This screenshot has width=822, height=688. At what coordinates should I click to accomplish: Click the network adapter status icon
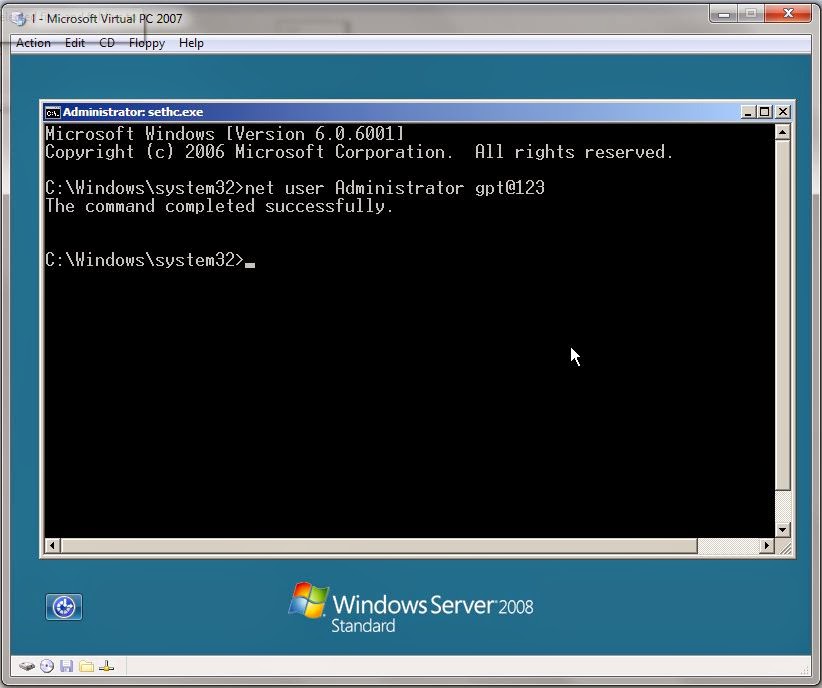[105, 666]
